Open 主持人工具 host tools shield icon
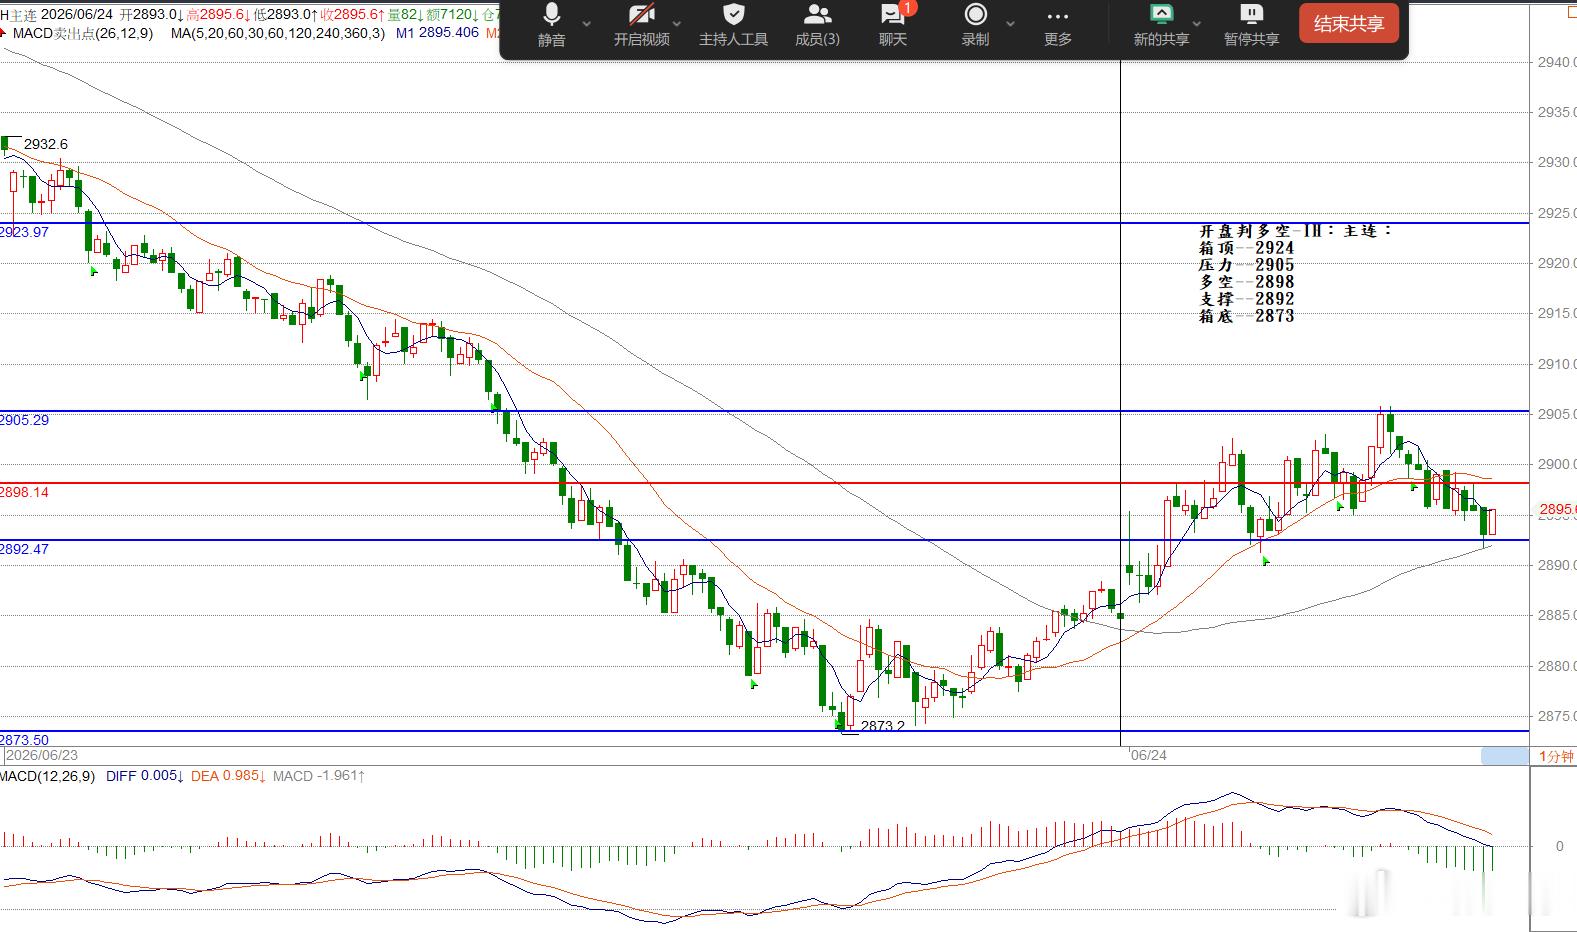1577x932 pixels. click(x=733, y=26)
